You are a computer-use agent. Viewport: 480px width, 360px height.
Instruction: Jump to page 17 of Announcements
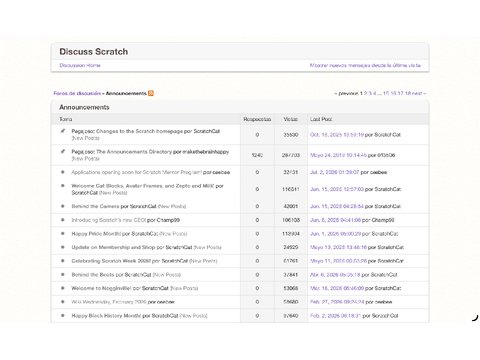pos(401,93)
